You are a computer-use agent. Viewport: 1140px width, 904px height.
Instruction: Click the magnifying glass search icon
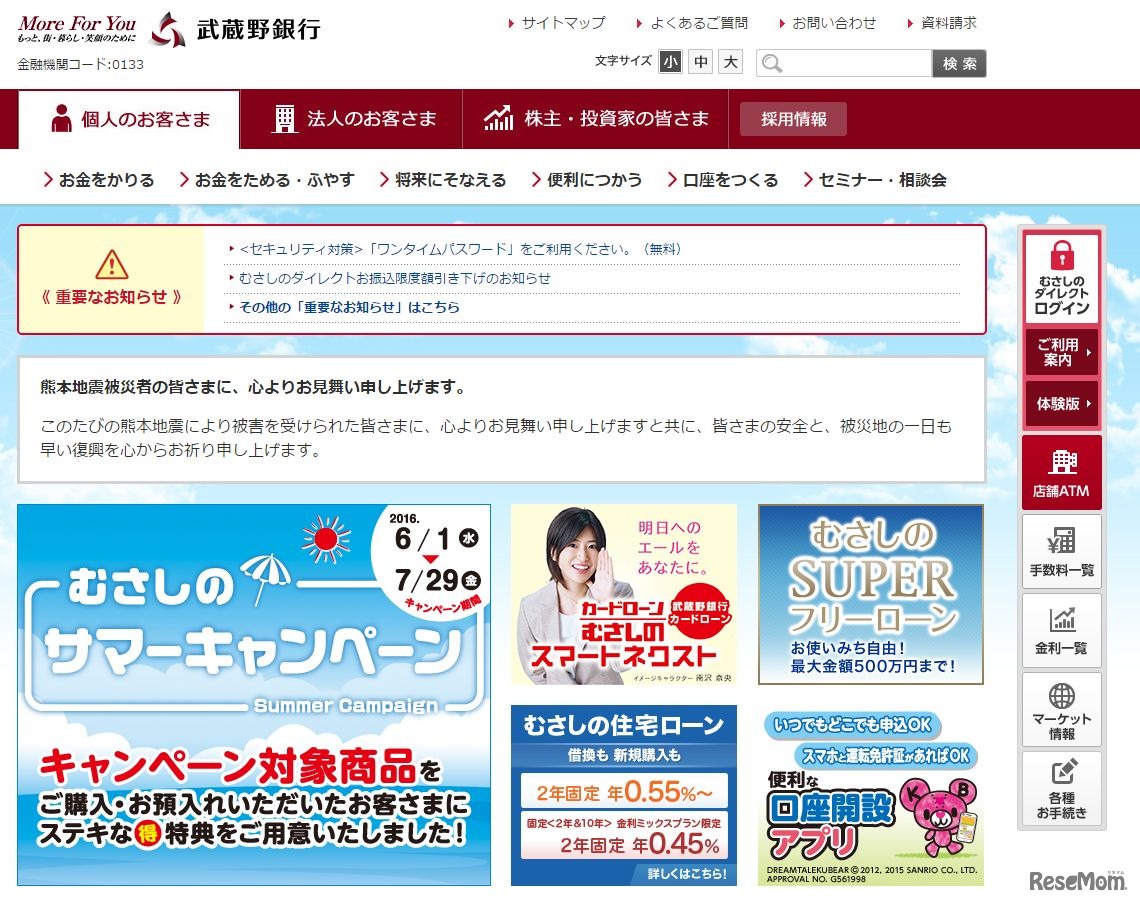(772, 64)
